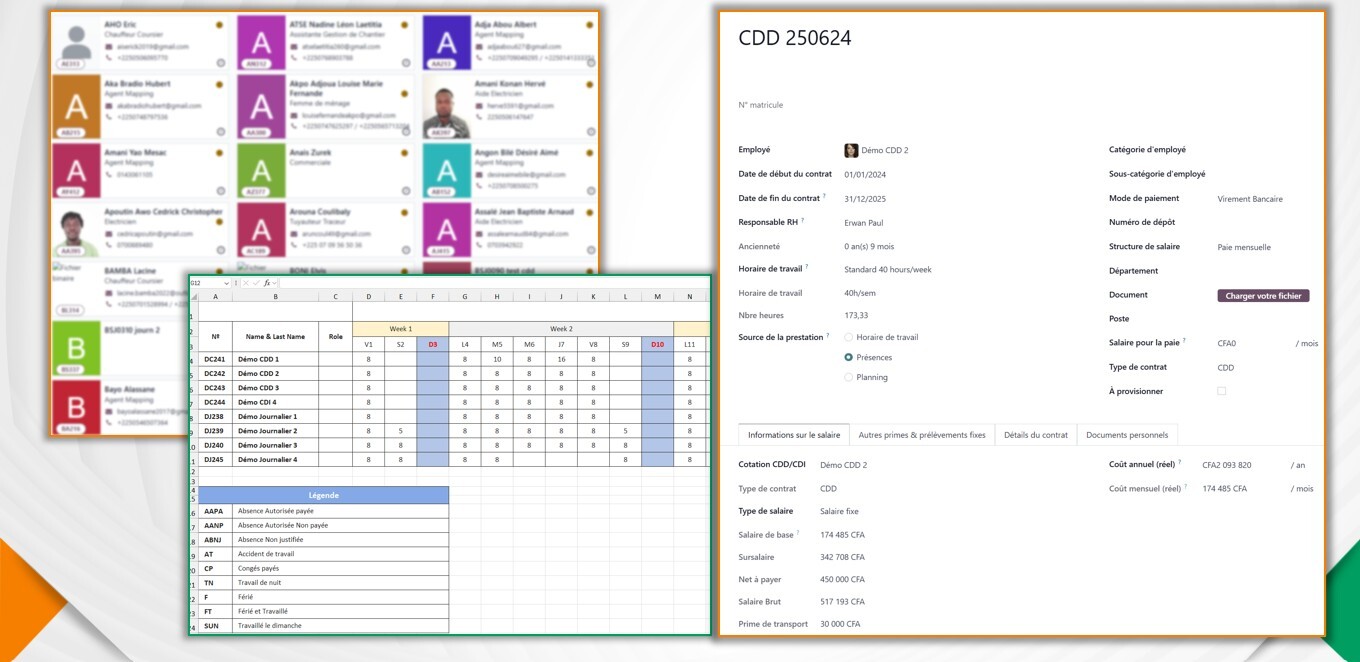
Task: Tick the À provisionner checkbox
Action: point(1221,391)
